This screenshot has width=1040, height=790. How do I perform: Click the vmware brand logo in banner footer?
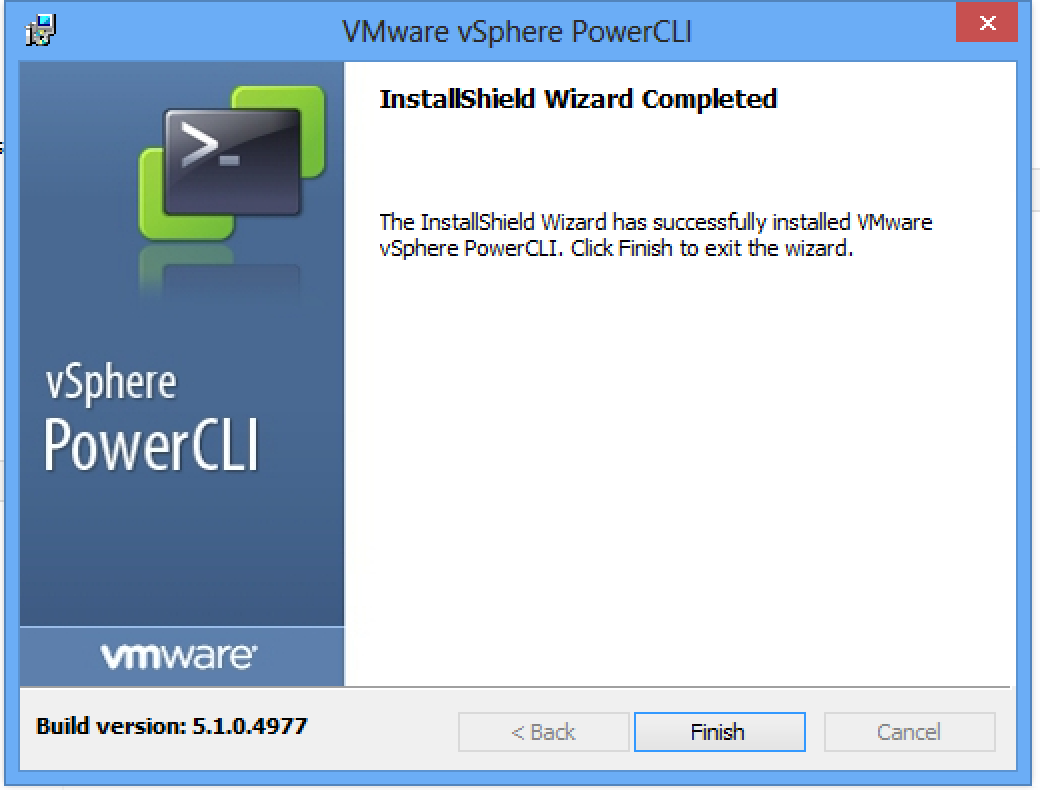tap(179, 656)
